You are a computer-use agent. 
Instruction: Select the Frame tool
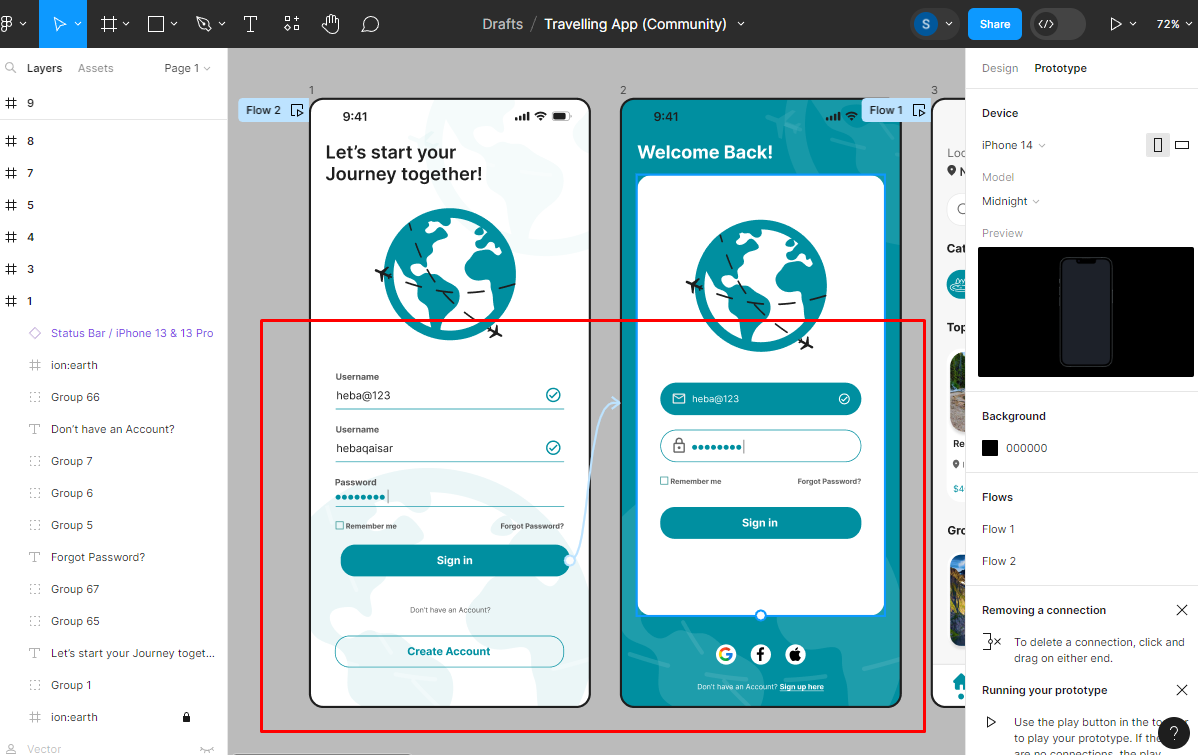click(109, 24)
